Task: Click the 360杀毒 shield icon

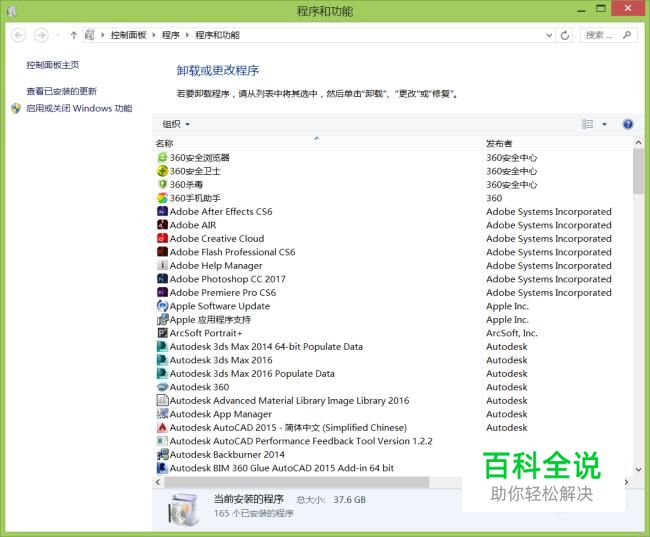Action: click(162, 185)
